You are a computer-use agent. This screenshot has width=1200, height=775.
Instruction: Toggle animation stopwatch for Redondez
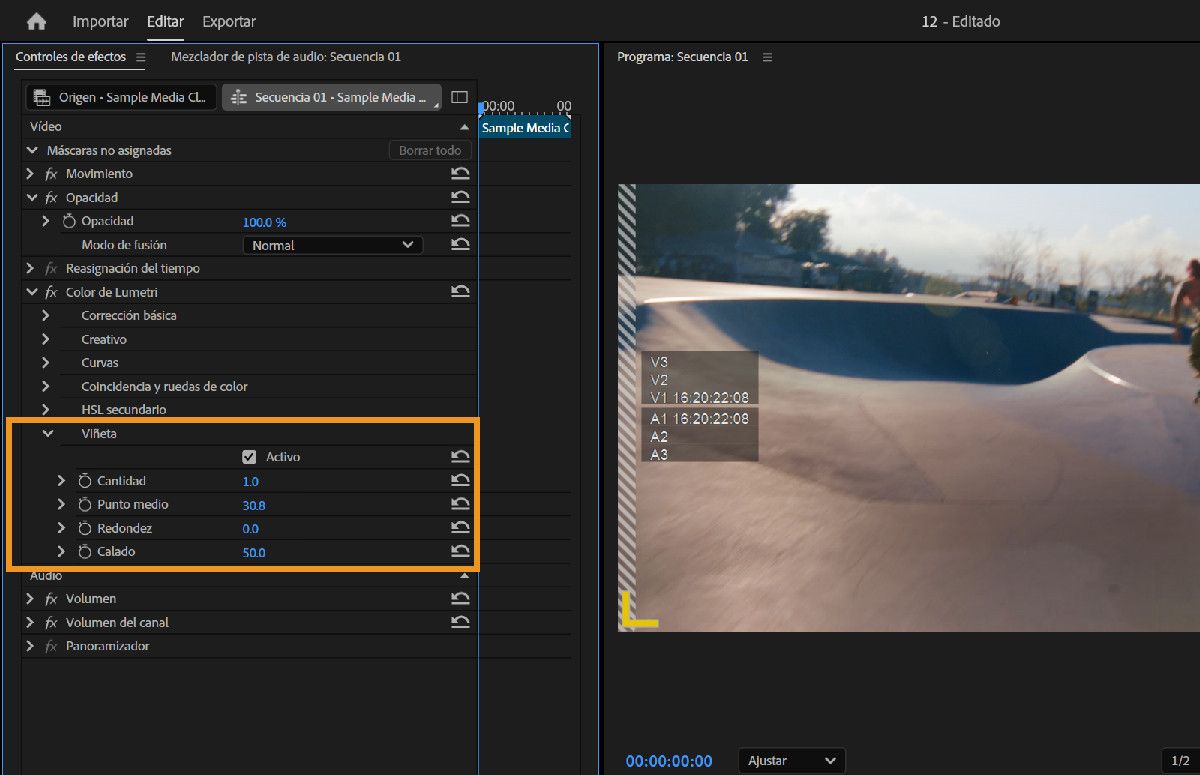[x=85, y=528]
